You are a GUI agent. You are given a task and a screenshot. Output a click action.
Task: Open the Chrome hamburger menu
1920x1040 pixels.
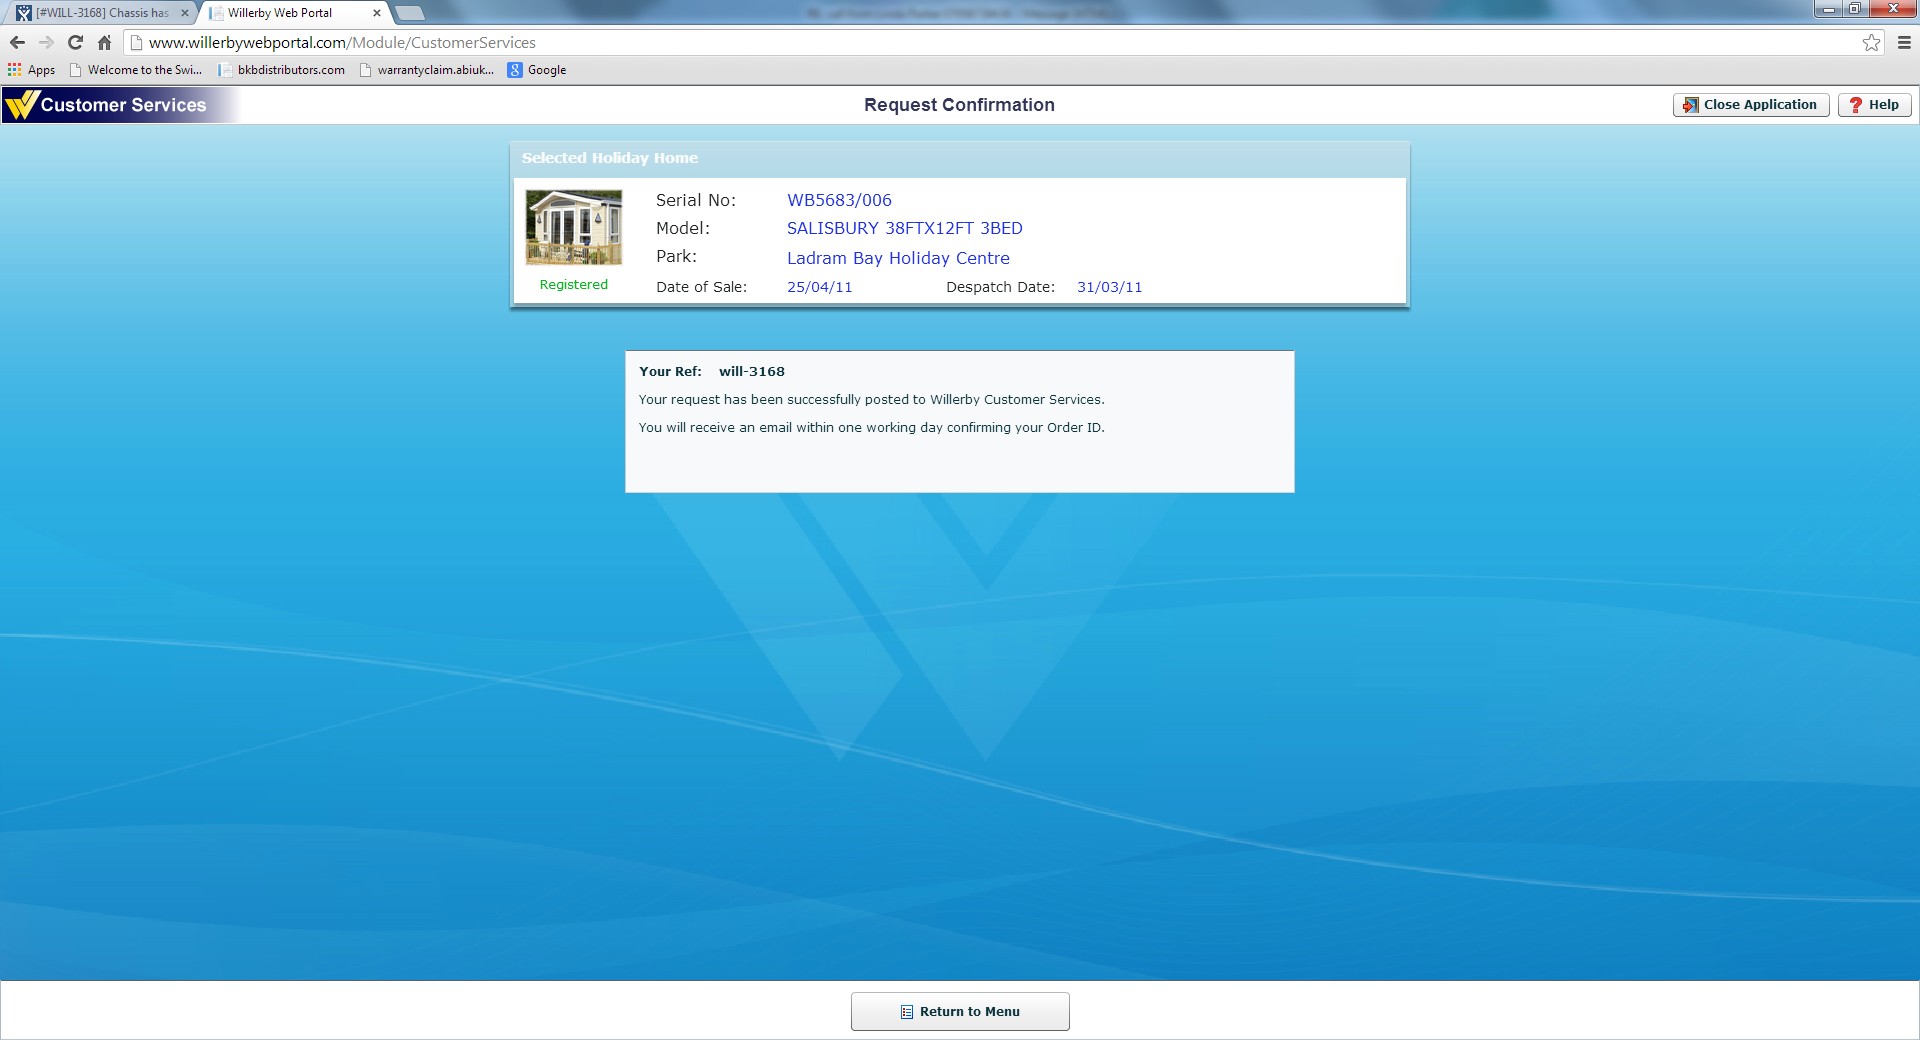click(1904, 42)
